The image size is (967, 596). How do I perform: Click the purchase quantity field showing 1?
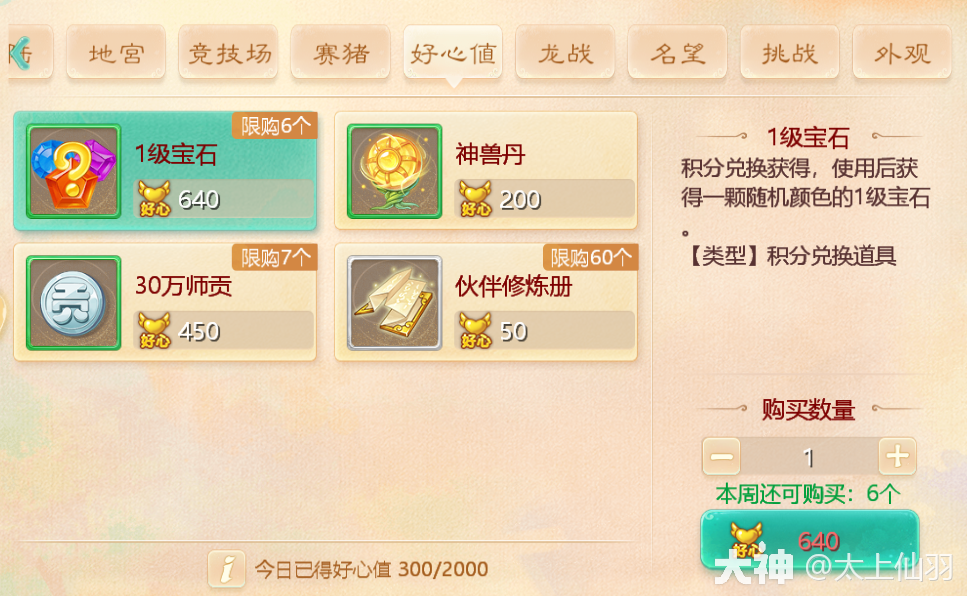[x=809, y=457]
